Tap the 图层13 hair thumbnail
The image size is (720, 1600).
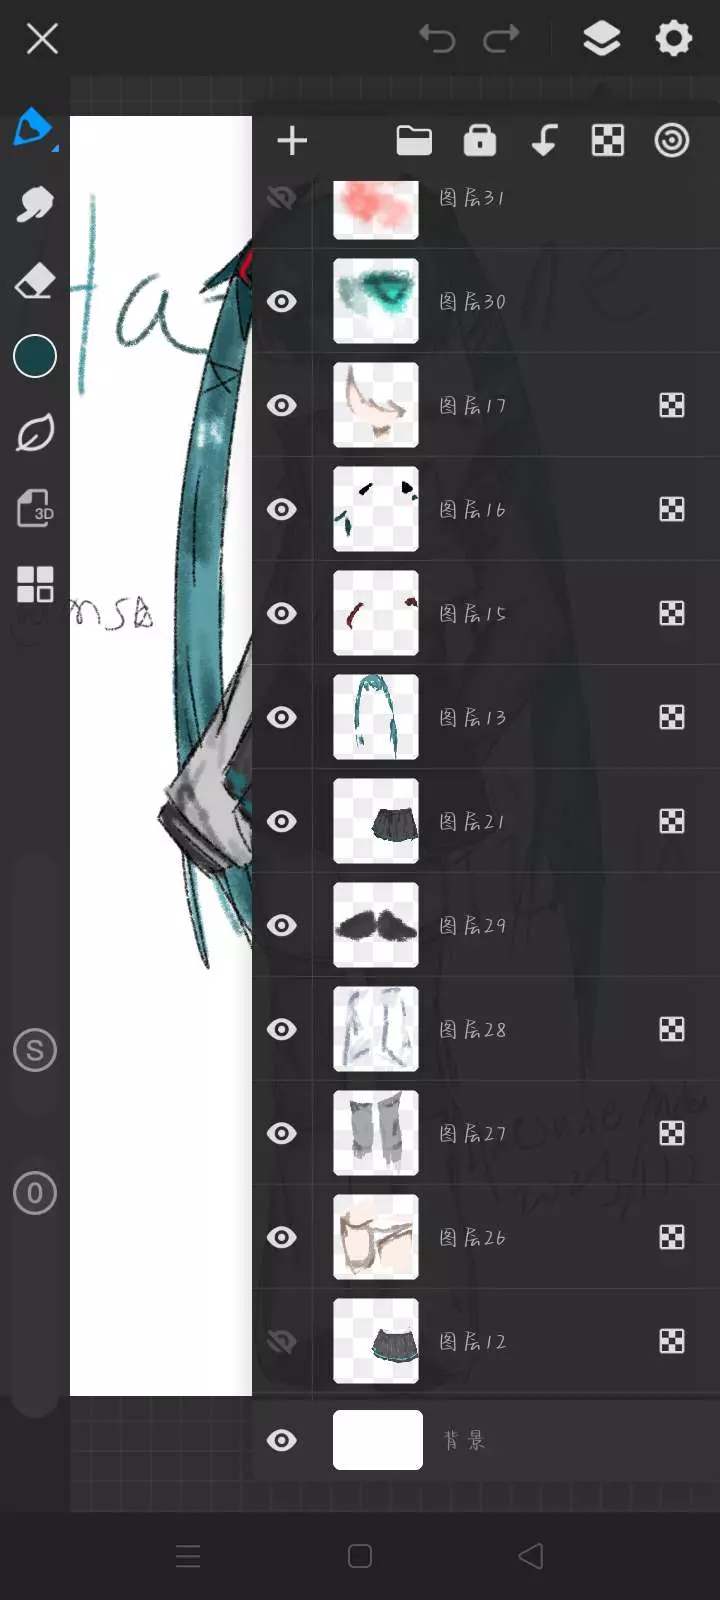[376, 717]
